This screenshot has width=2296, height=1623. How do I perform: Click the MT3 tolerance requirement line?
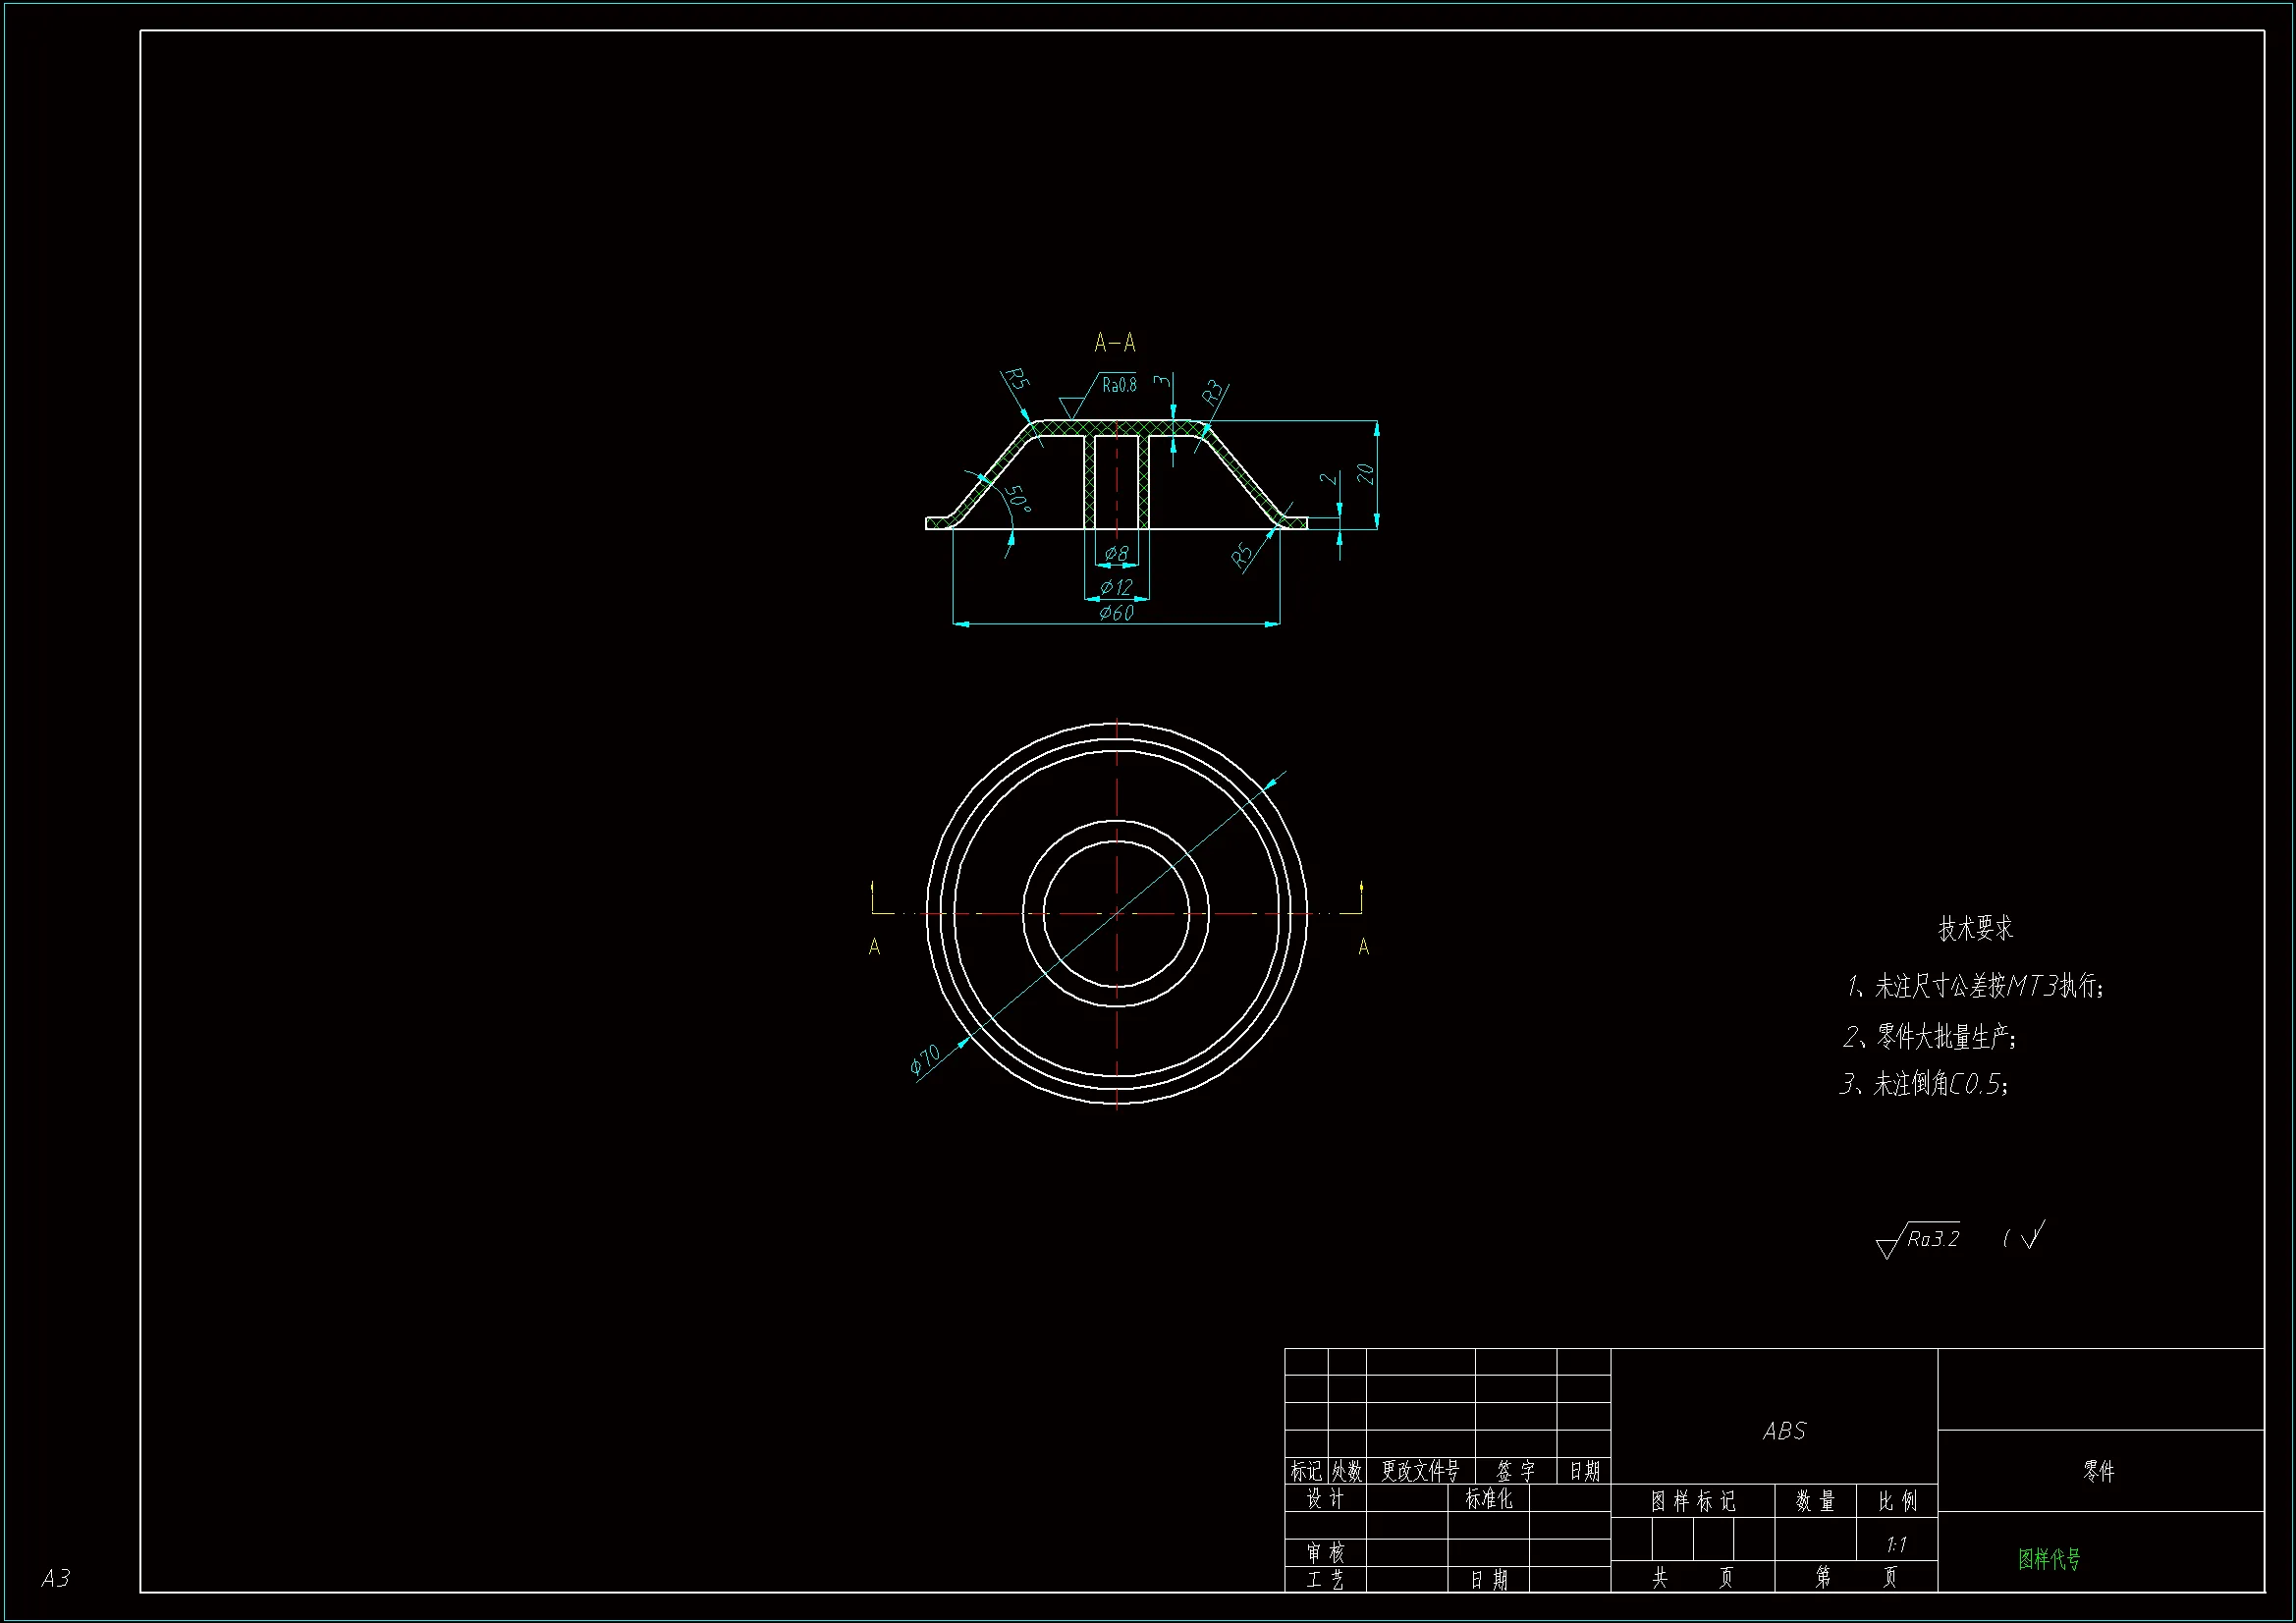click(x=1975, y=987)
